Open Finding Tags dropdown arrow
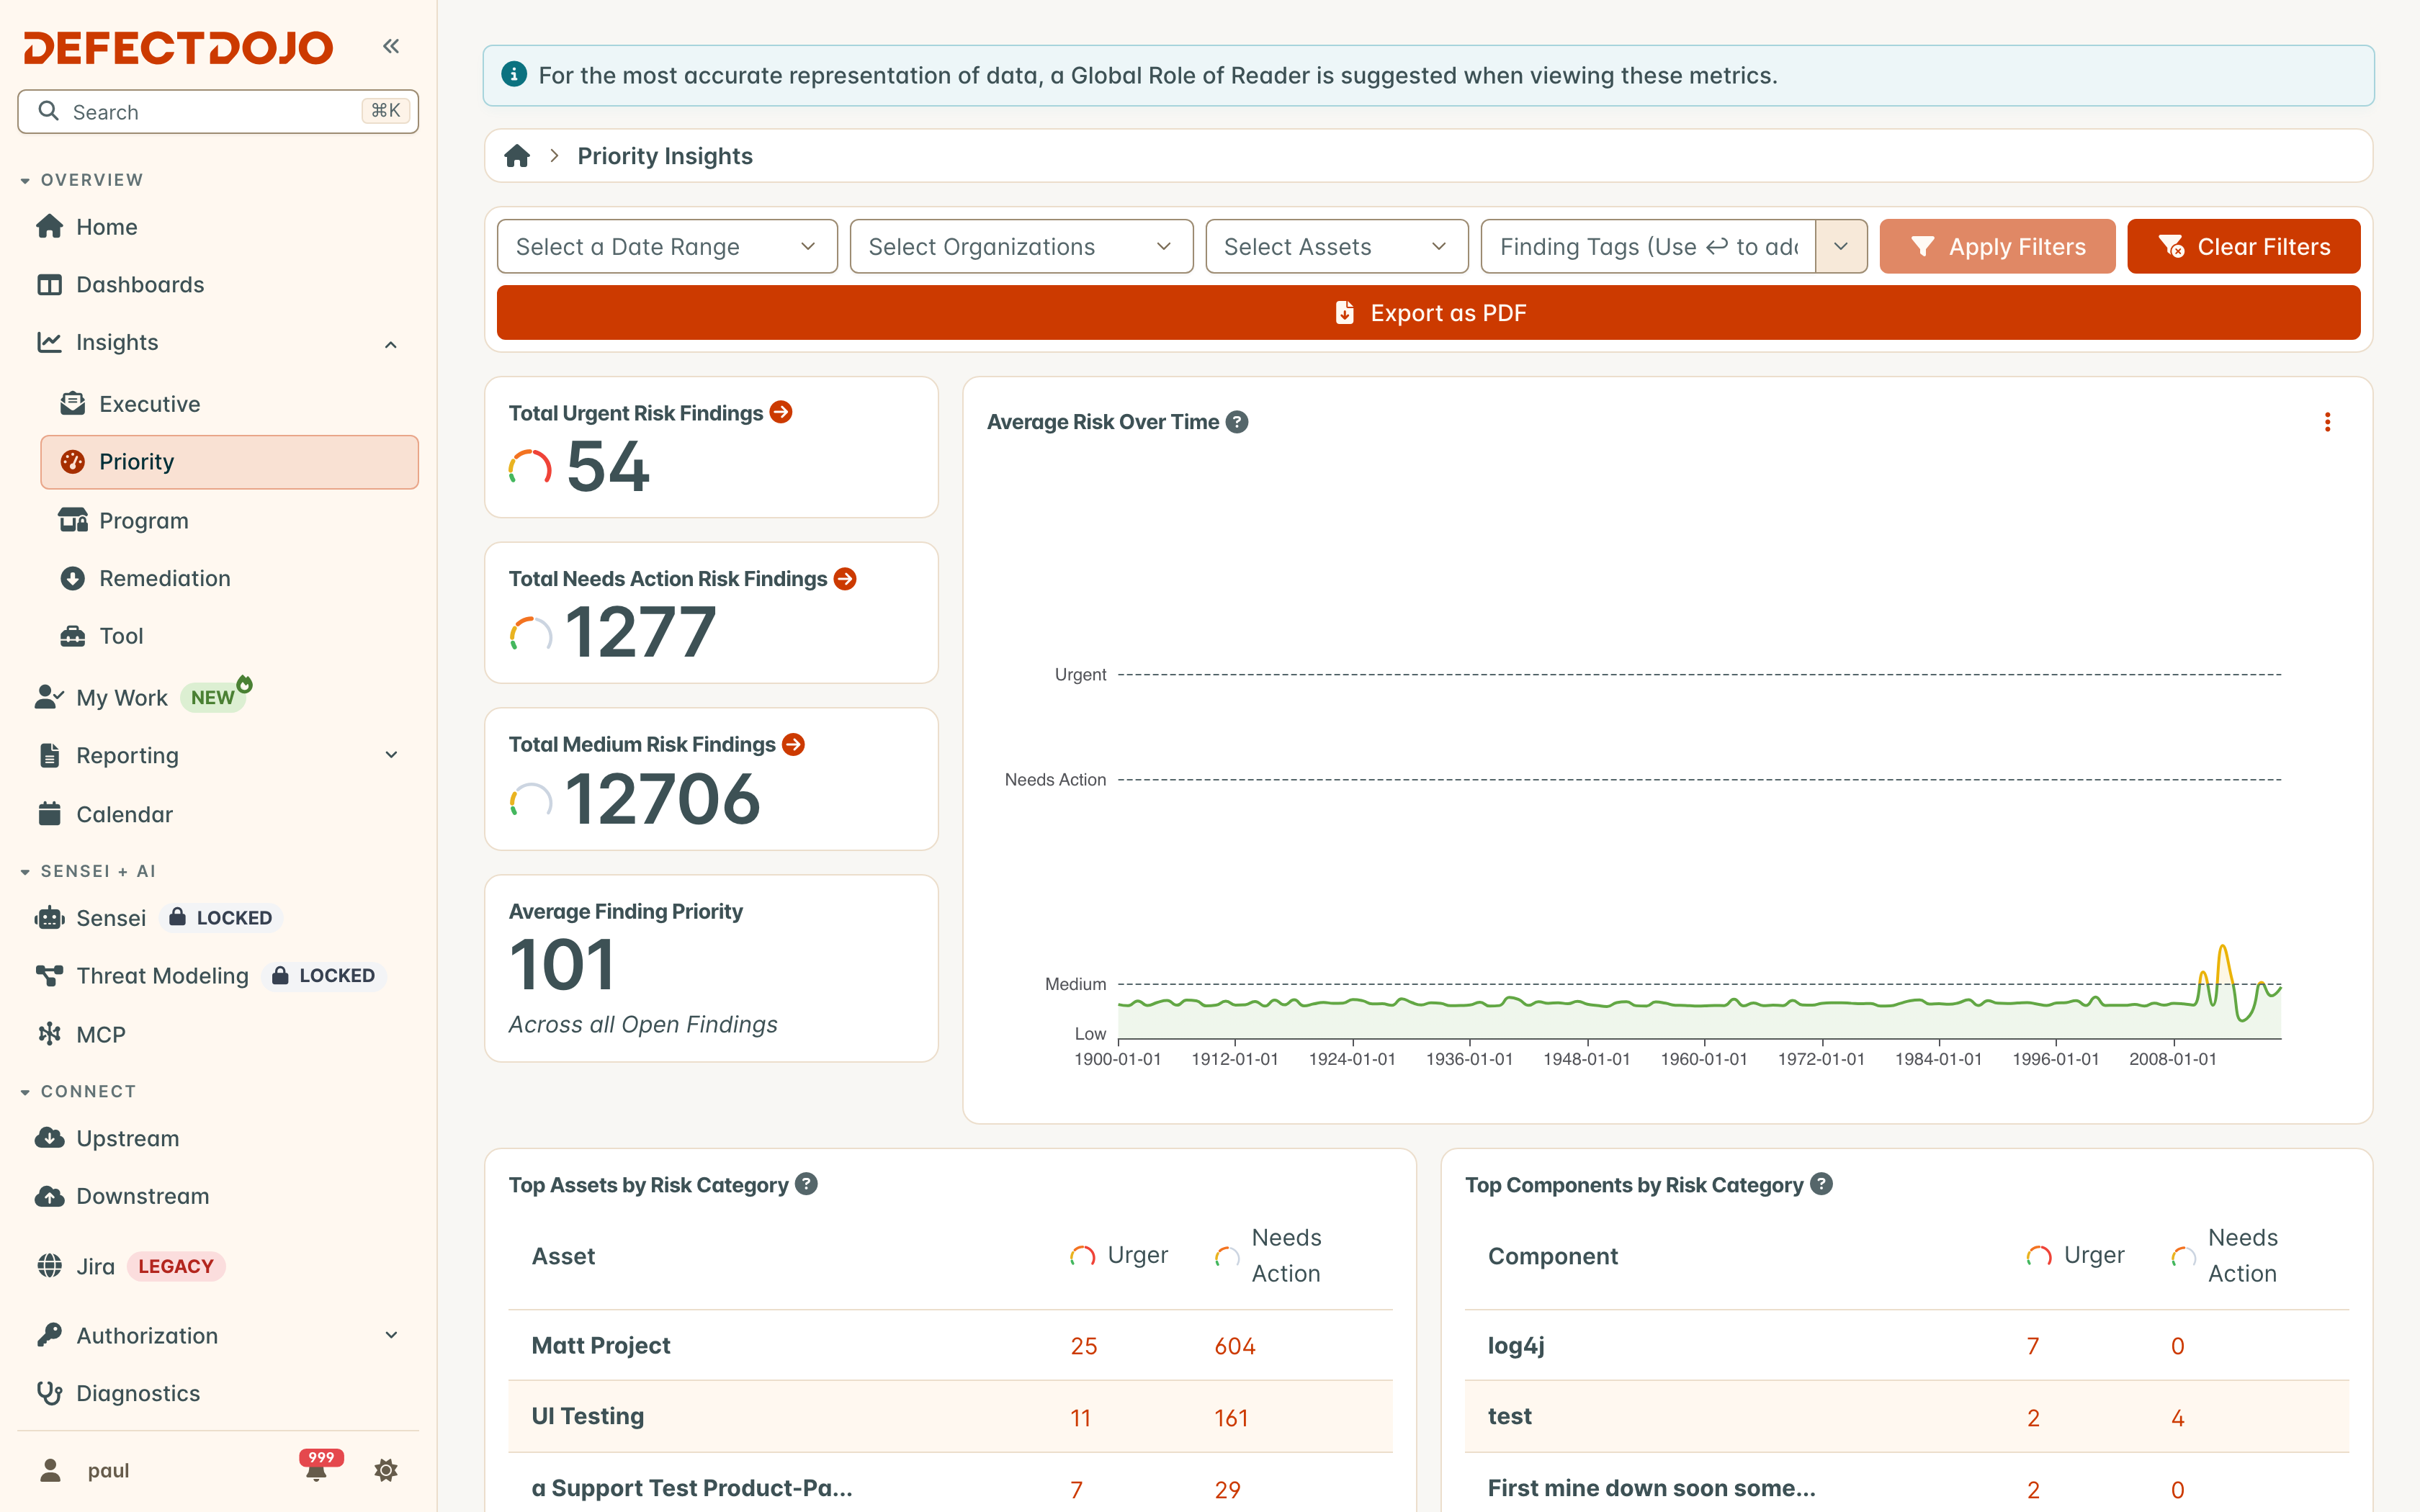Screen dimensions: 2420x1512 click(x=1841, y=247)
